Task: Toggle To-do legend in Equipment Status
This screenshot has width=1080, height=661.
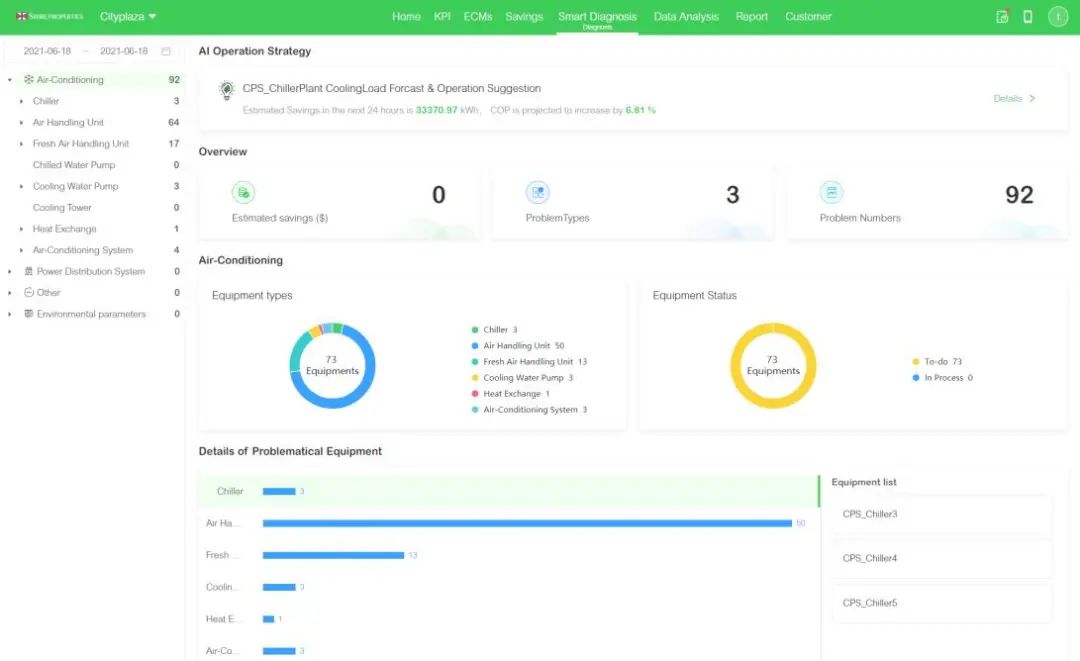Action: click(937, 361)
